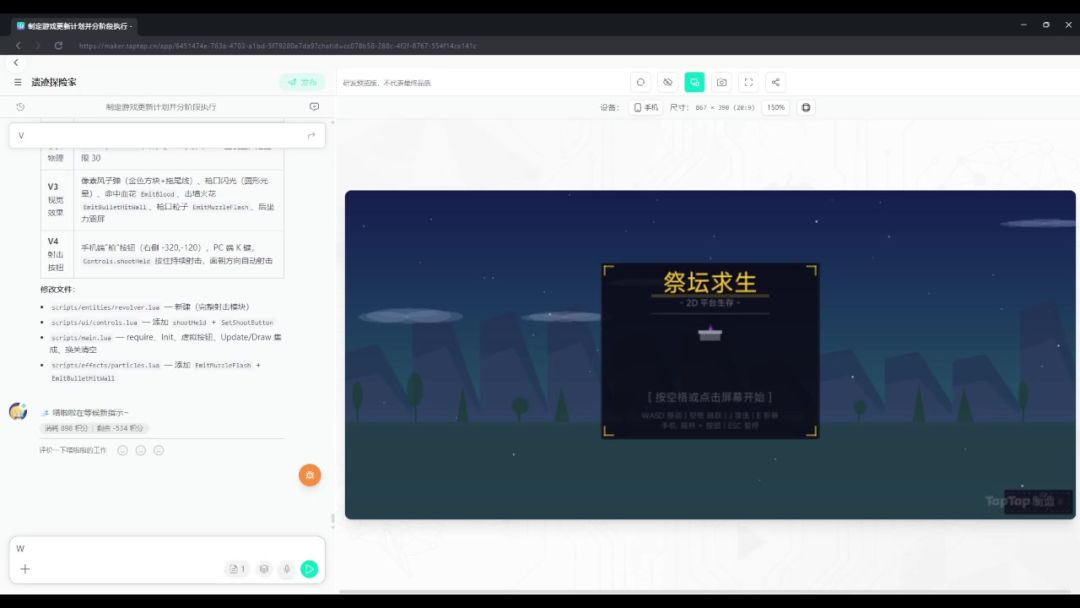Open the hamburger menu beside the project name

coord(18,82)
